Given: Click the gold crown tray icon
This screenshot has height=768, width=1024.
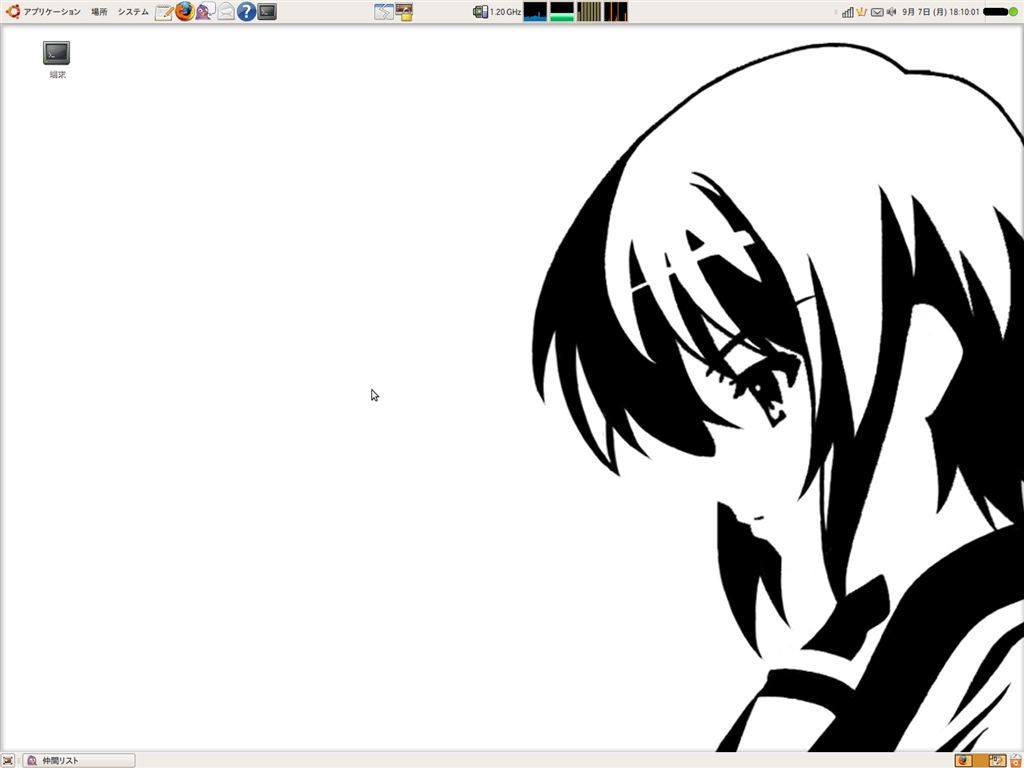Looking at the screenshot, I should (861, 12).
